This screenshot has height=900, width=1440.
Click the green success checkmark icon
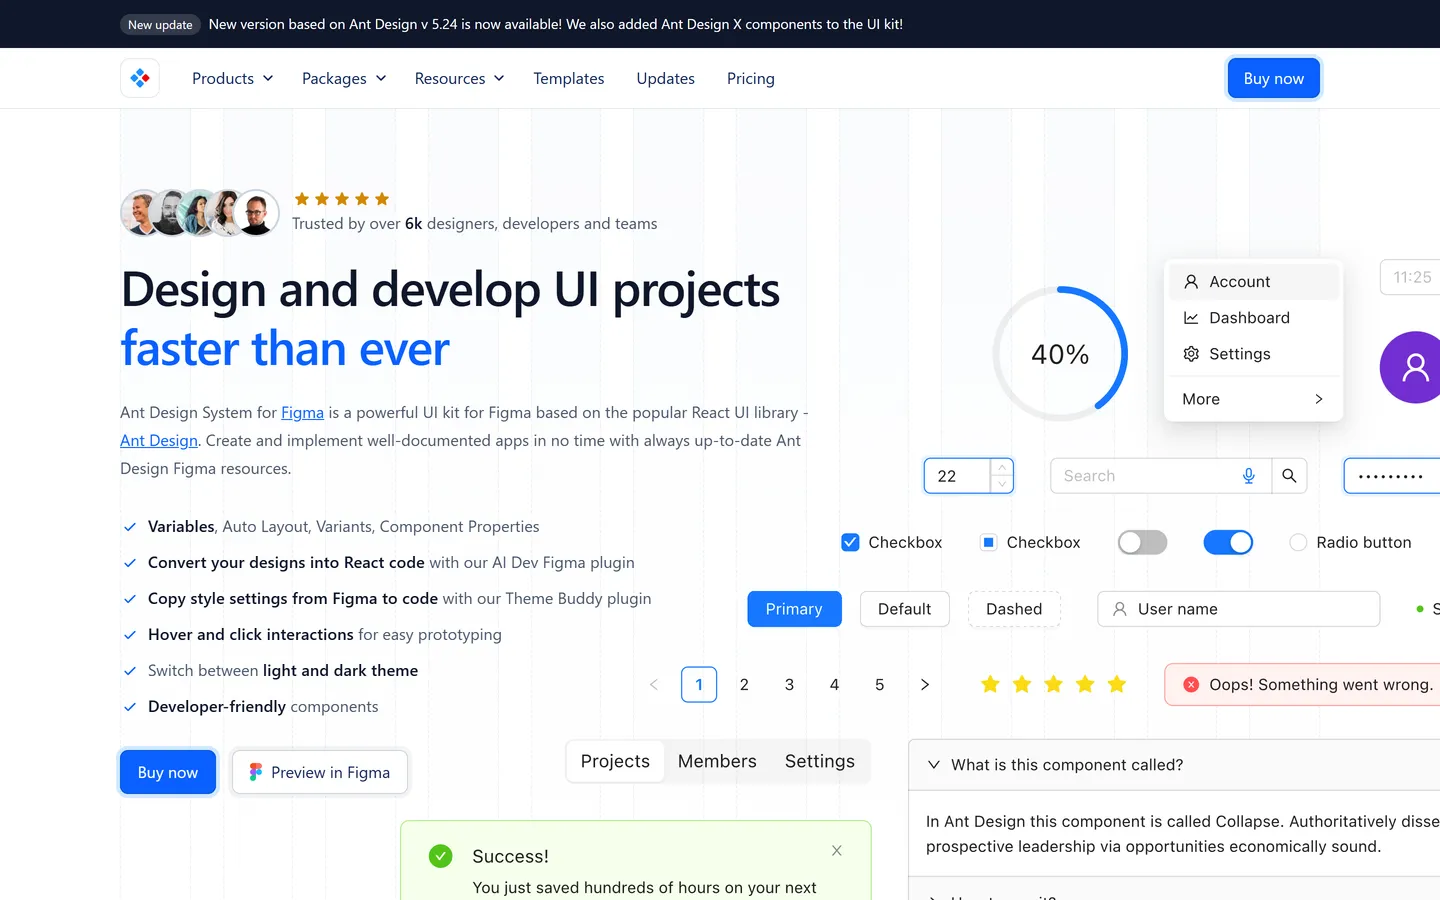point(440,856)
